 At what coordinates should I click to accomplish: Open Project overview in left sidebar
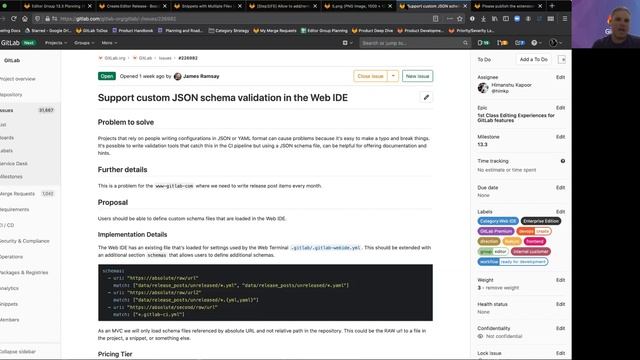18,79
